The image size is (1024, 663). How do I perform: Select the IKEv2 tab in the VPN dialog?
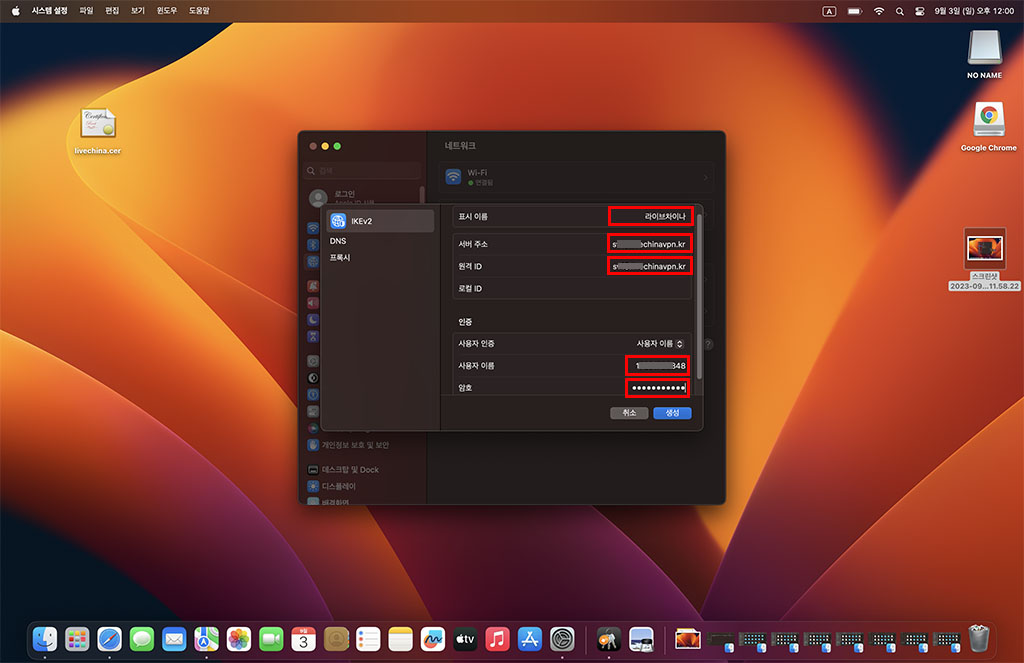tap(381, 221)
